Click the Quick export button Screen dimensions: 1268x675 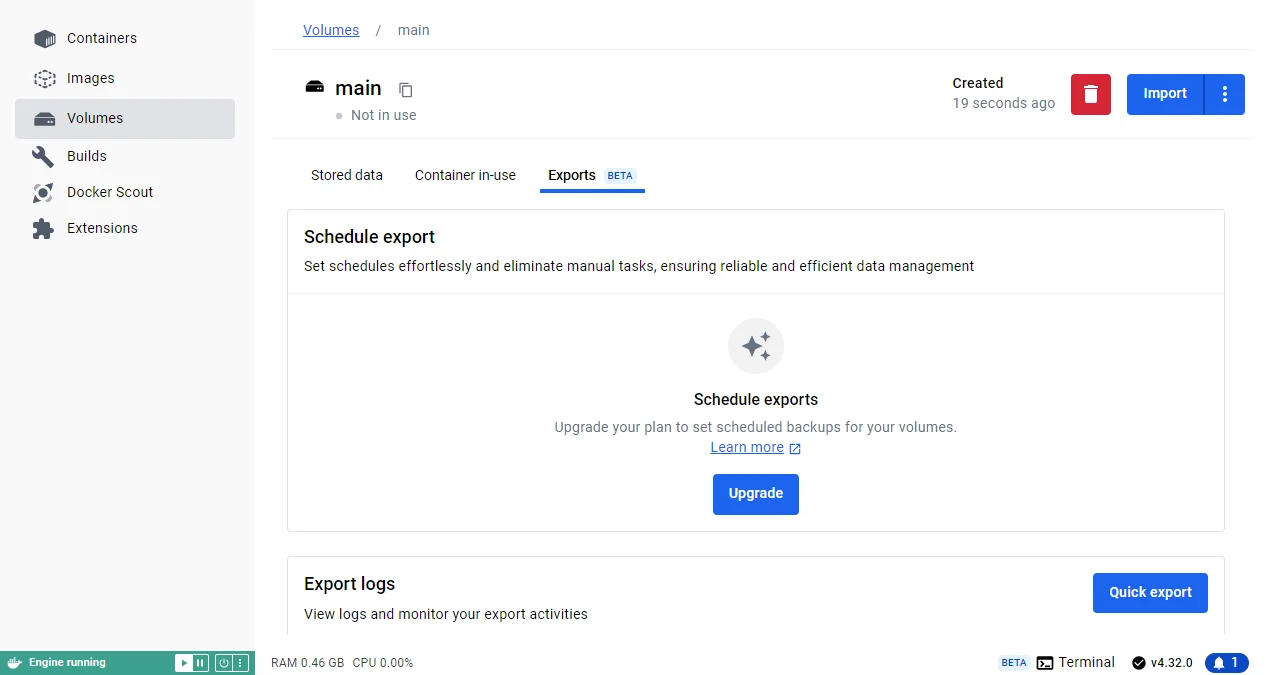click(x=1149, y=592)
